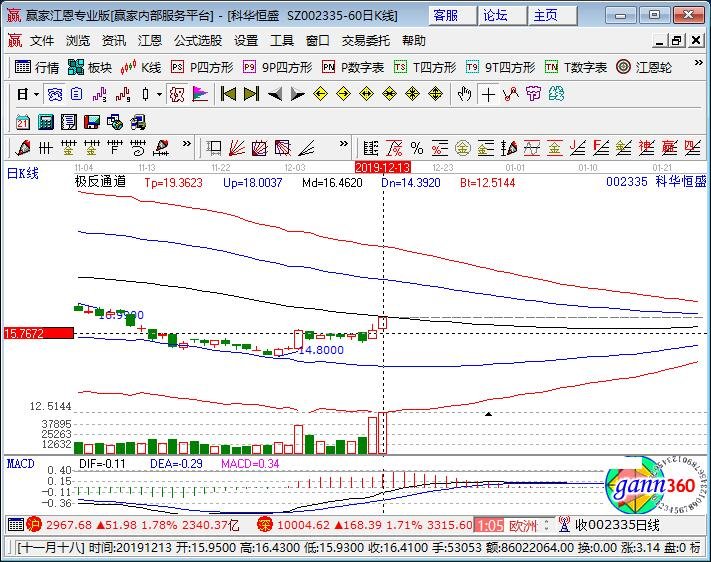The image size is (711, 562).
Task: Click the 沪 Shanghai index icon
Action: click(34, 525)
